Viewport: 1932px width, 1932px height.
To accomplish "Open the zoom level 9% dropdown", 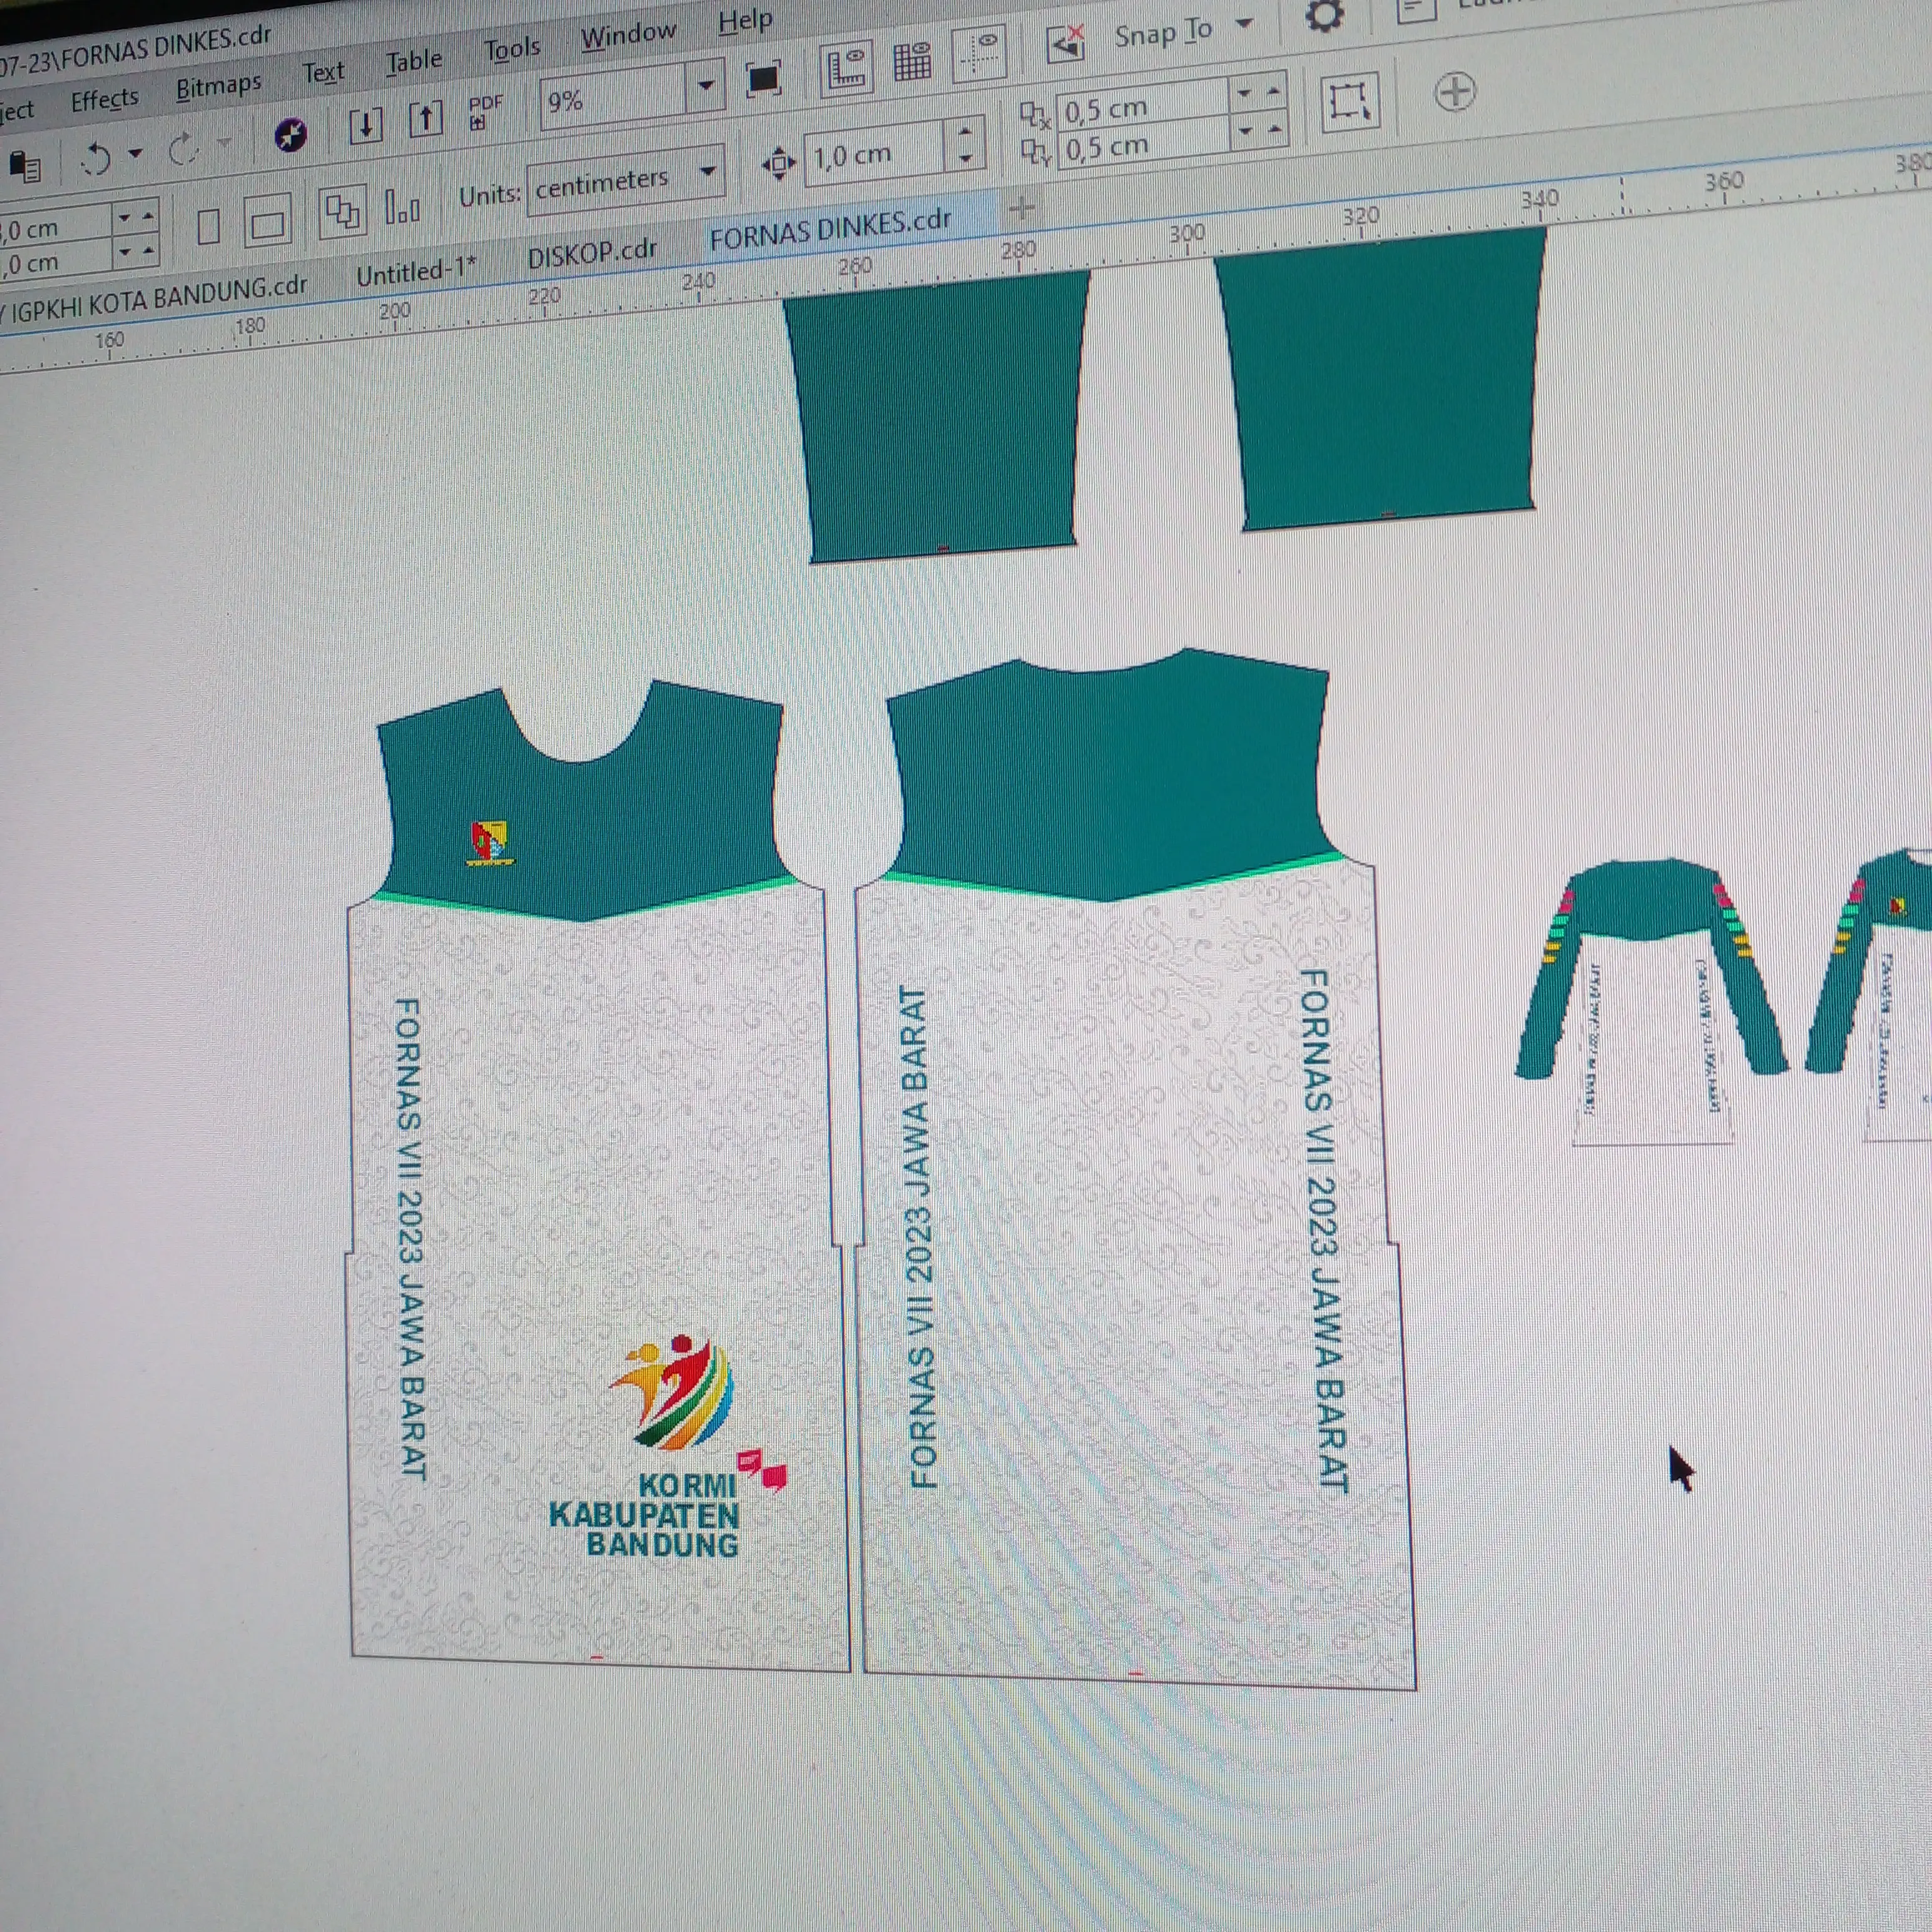I will click(706, 87).
